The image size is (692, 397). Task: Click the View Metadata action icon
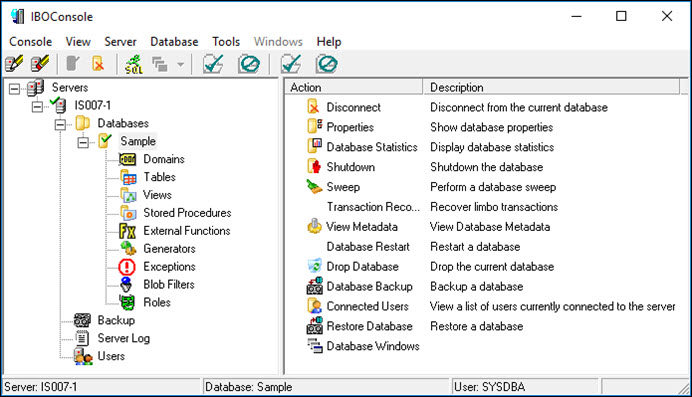pos(314,226)
